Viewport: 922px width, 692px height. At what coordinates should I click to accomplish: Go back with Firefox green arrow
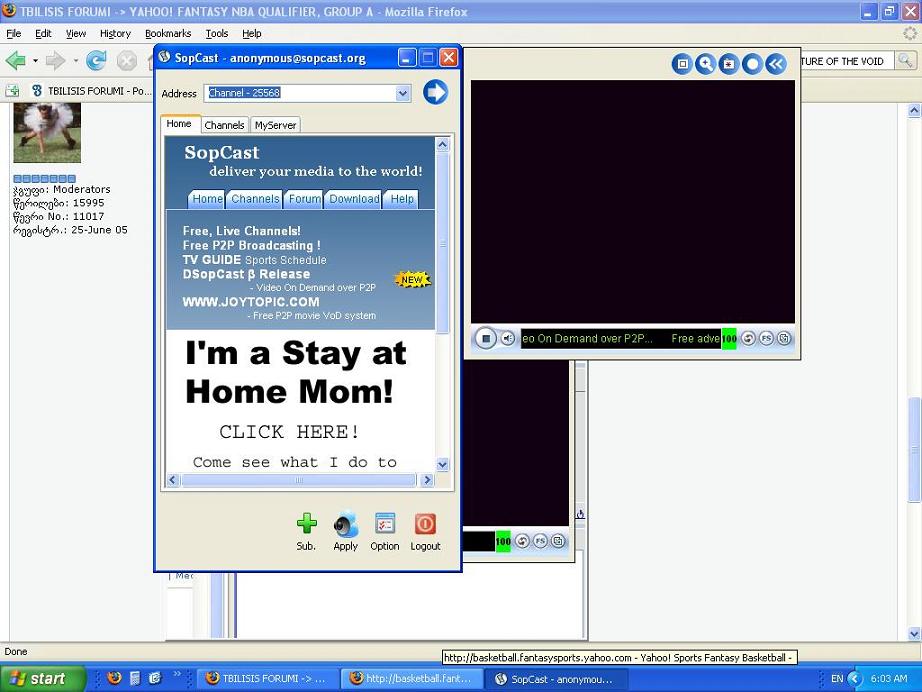point(16,61)
